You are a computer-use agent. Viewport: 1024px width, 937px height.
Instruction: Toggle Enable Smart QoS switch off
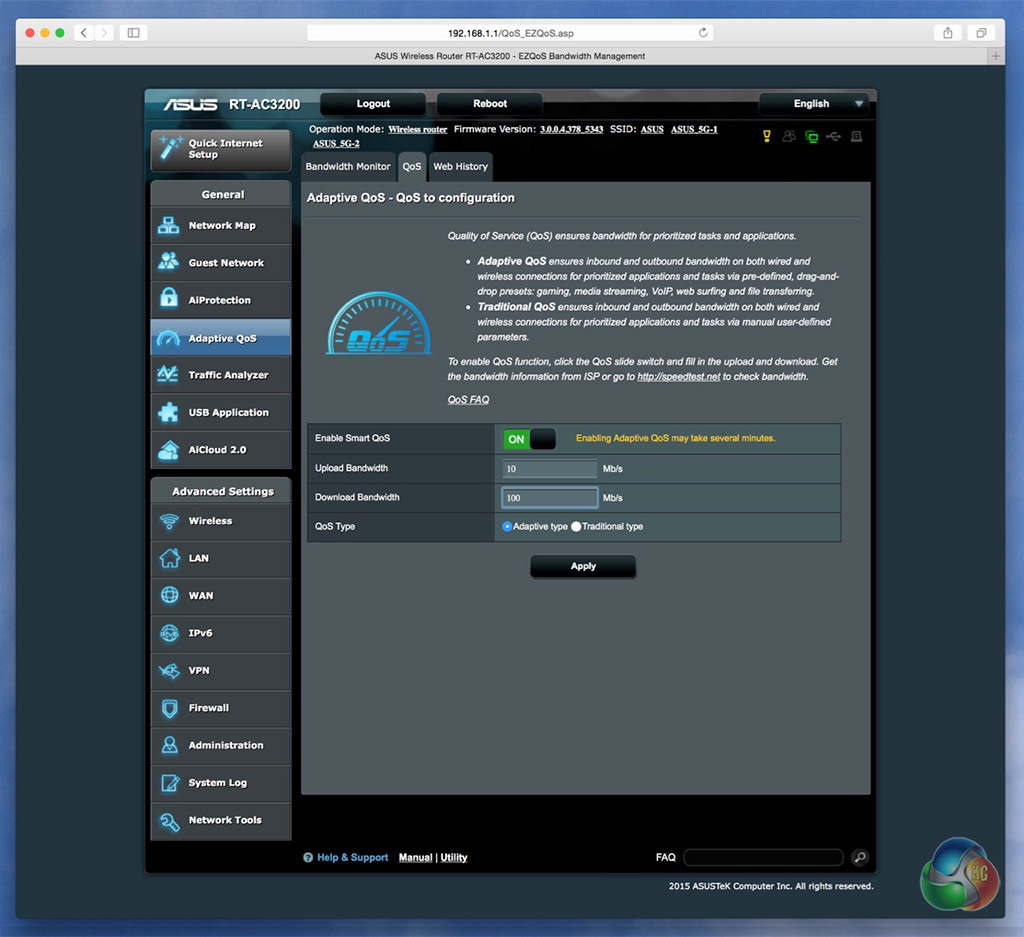tap(529, 439)
